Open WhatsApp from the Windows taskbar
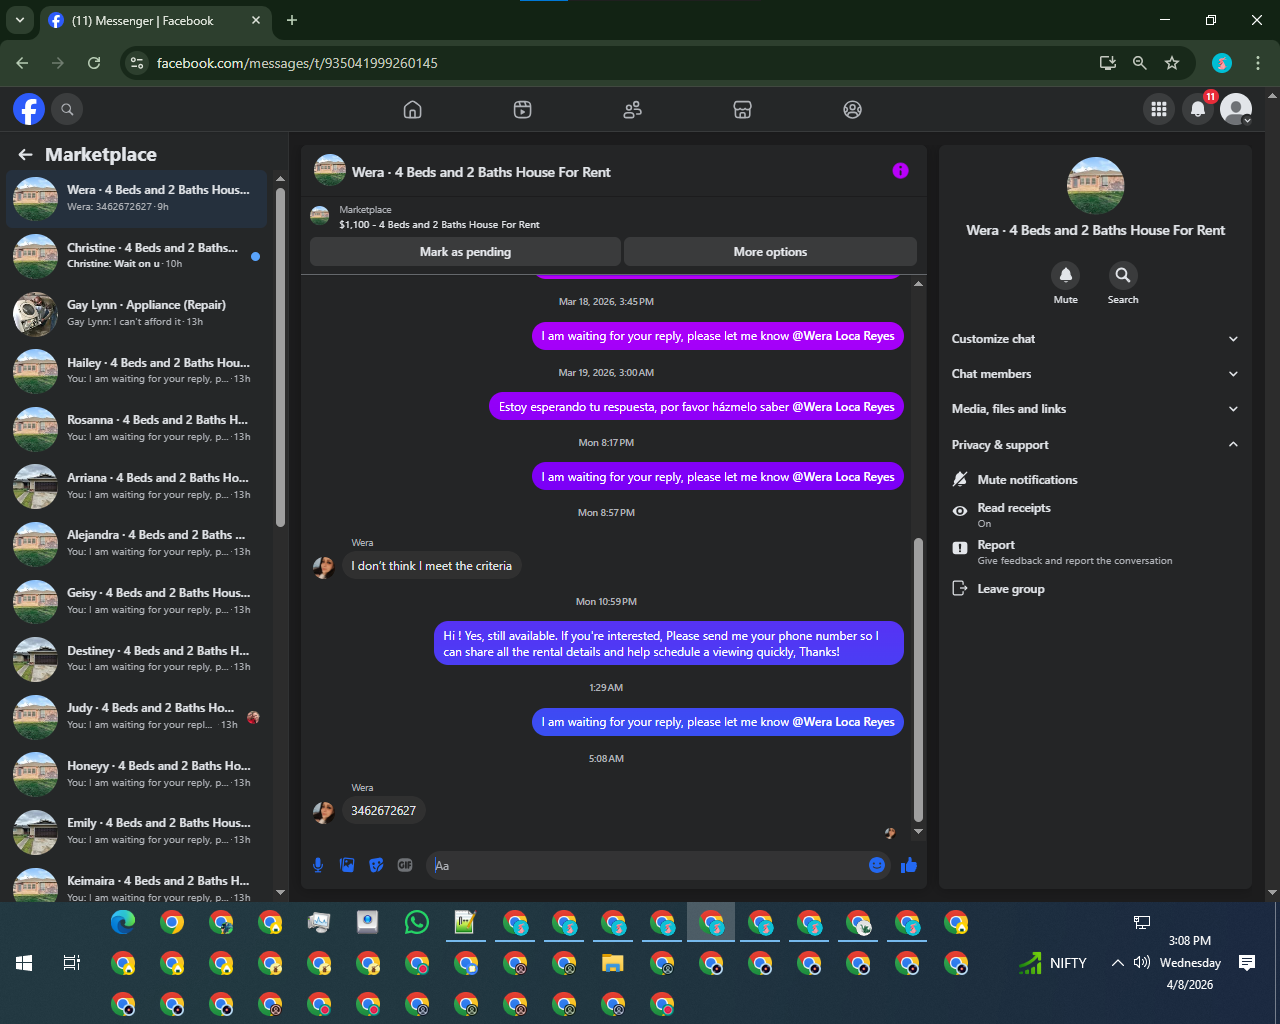1280x1024 pixels. tap(417, 922)
